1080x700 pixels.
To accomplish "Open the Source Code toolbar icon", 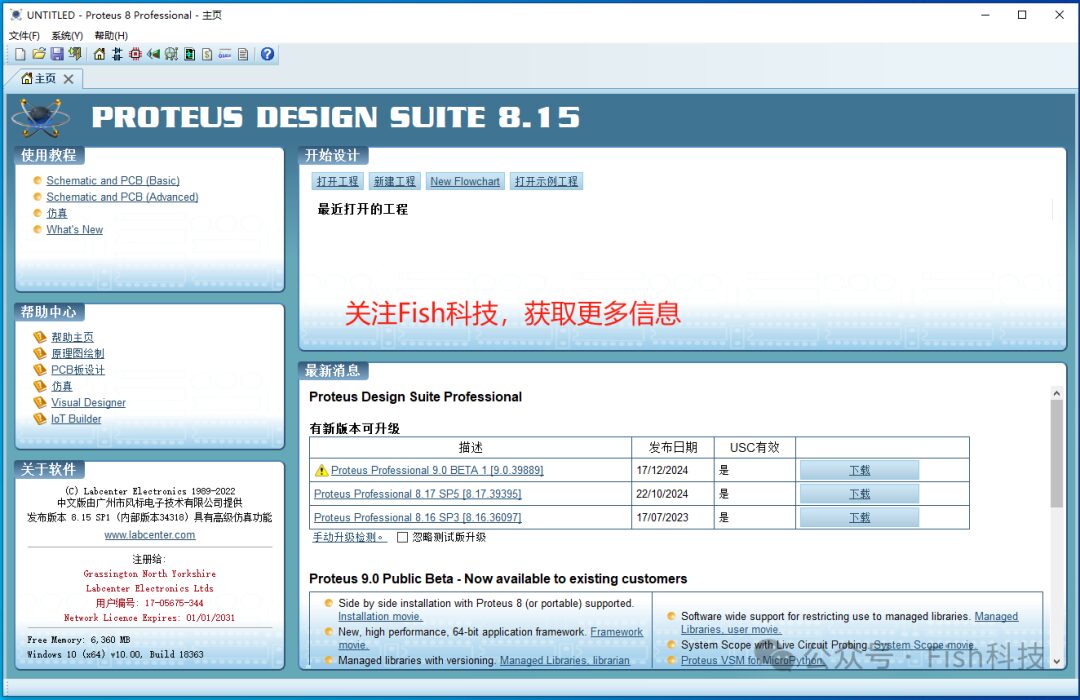I will pyautogui.click(x=225, y=54).
